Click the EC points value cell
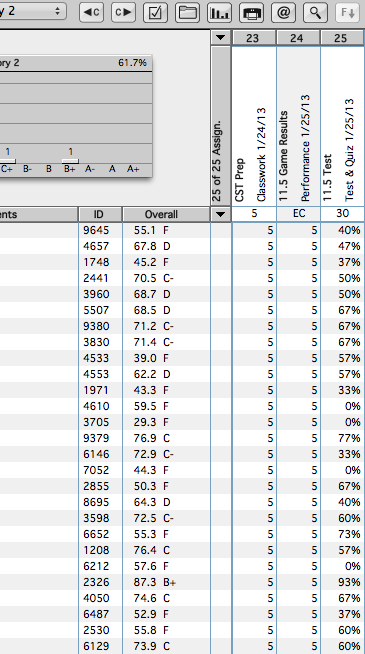 point(298,214)
